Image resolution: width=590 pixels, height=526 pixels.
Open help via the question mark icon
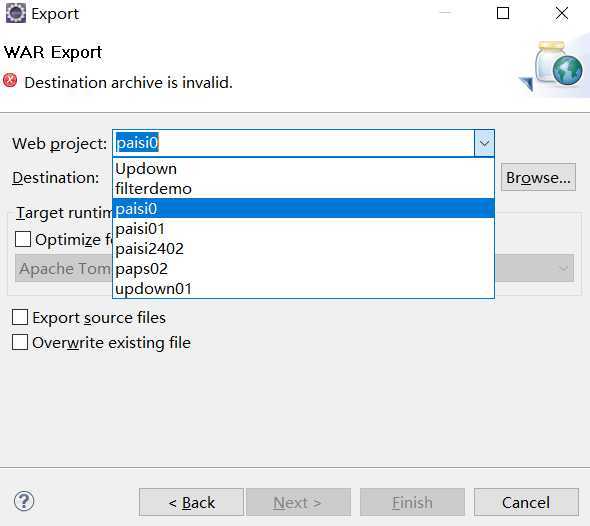click(24, 501)
